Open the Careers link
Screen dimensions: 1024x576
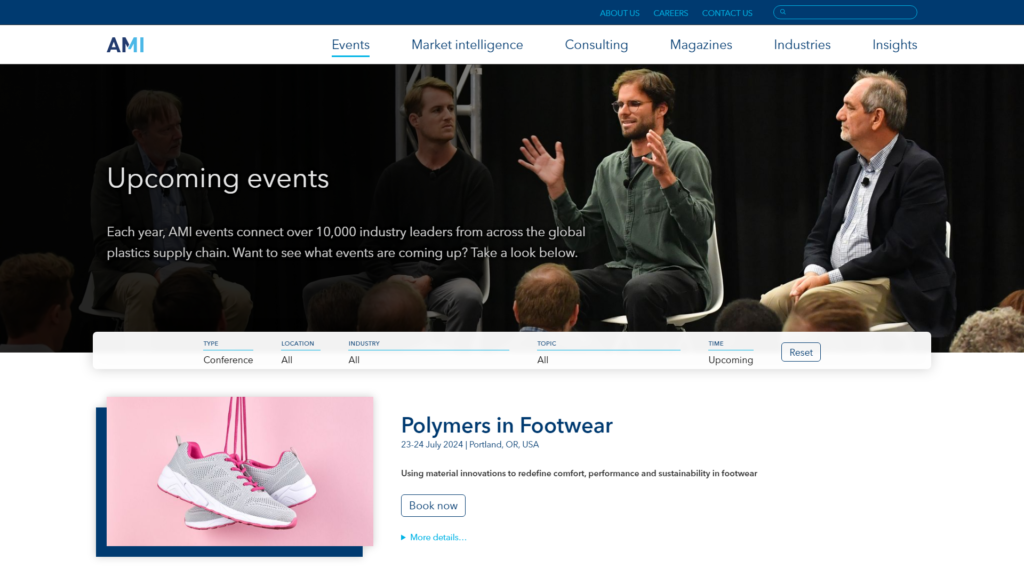point(671,13)
